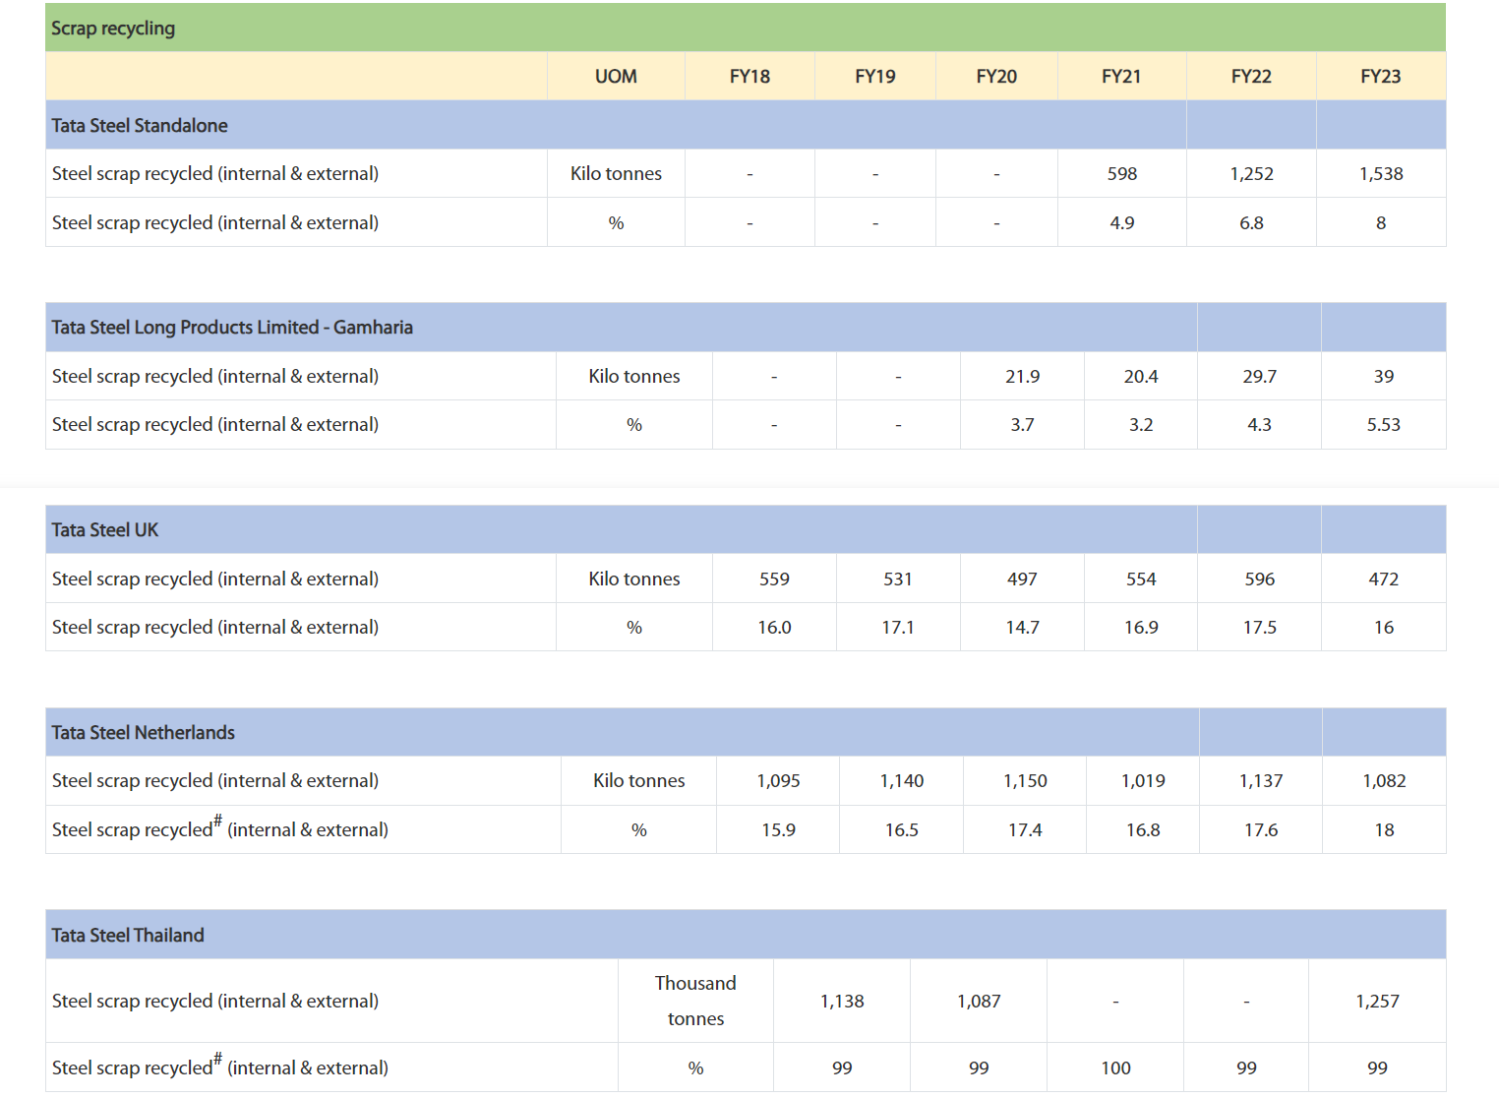This screenshot has height=1098, width=1499.
Task: Click the Thousand tonnes unit cell for Thailand
Action: click(x=695, y=1001)
